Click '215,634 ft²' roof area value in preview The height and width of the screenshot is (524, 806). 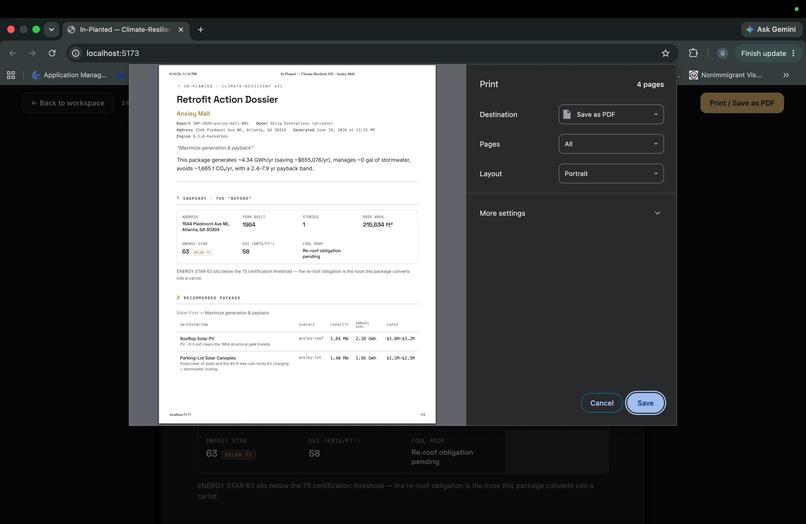coord(378,225)
